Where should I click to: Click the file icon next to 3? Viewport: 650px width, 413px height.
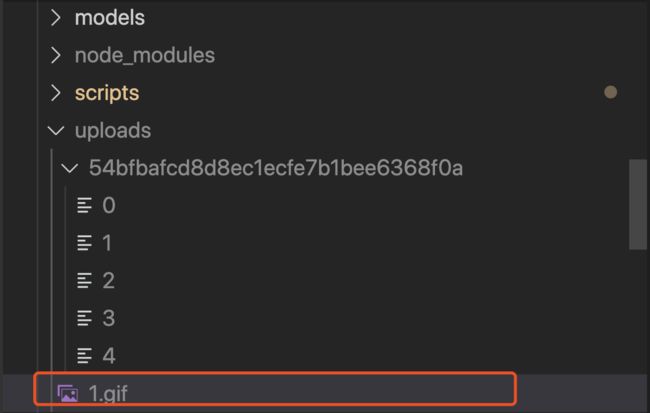(84, 318)
